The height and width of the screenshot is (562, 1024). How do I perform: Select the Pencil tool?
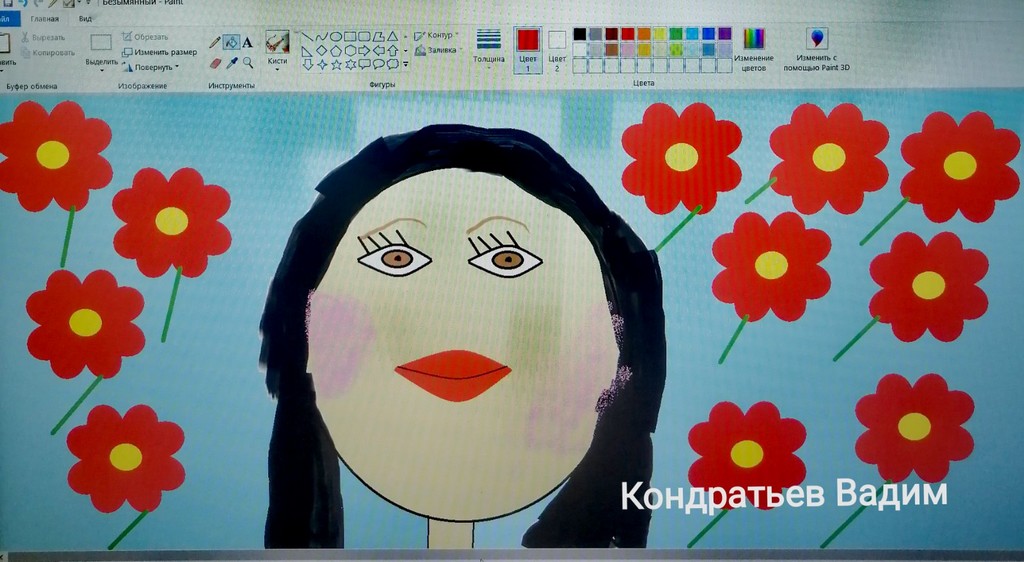(x=214, y=42)
